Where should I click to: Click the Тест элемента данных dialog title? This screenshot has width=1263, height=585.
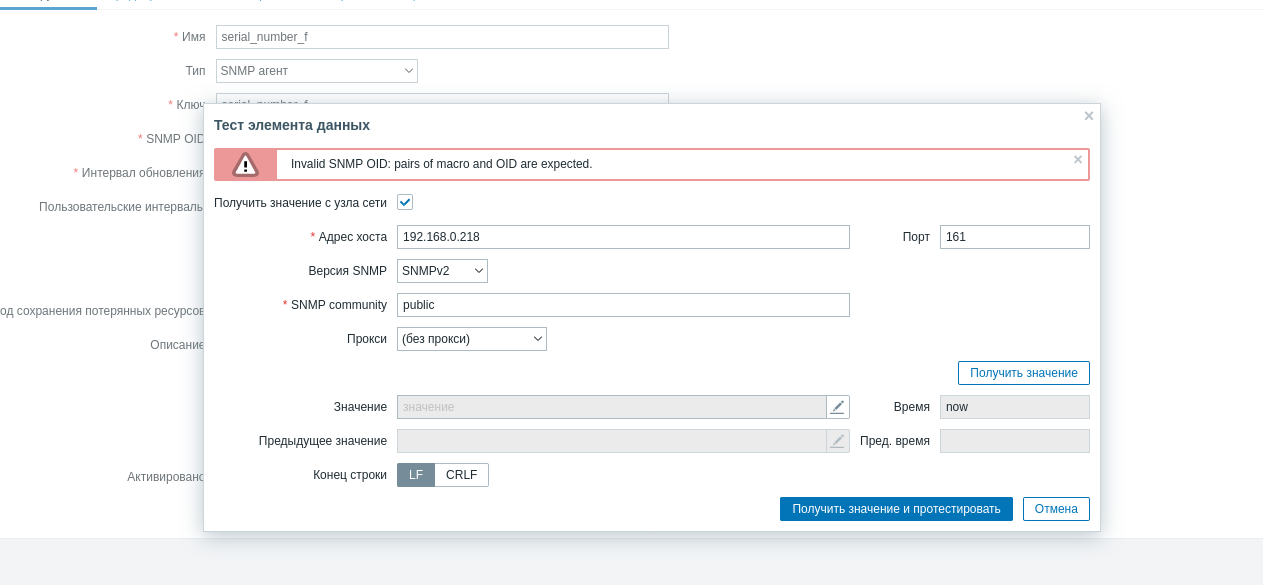pyautogui.click(x=292, y=125)
